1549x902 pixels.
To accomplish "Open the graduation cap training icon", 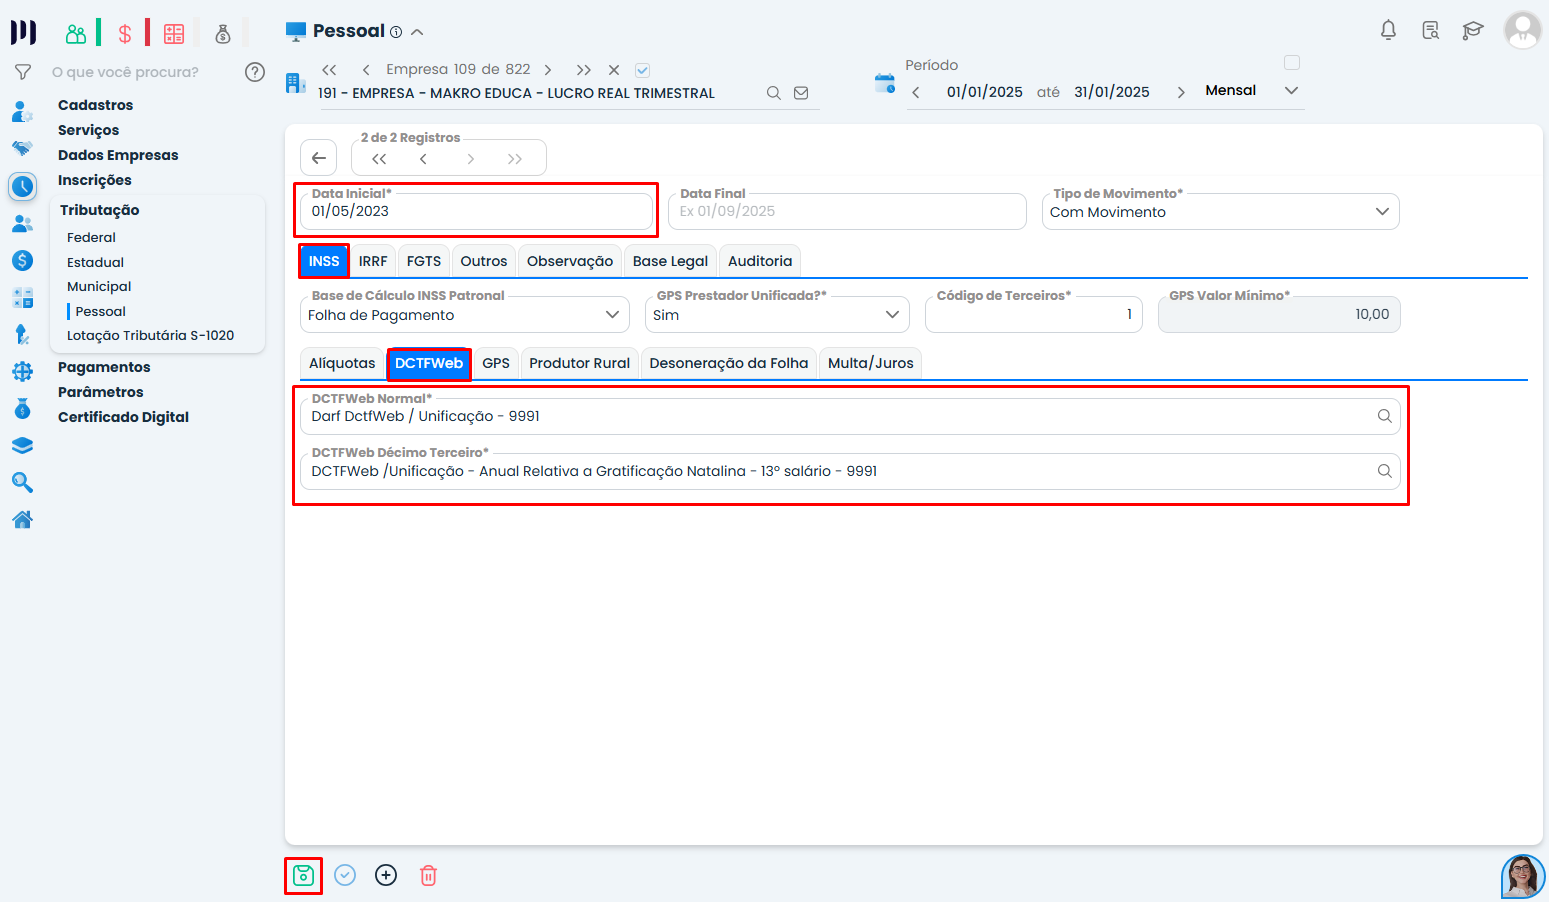I will [1472, 30].
